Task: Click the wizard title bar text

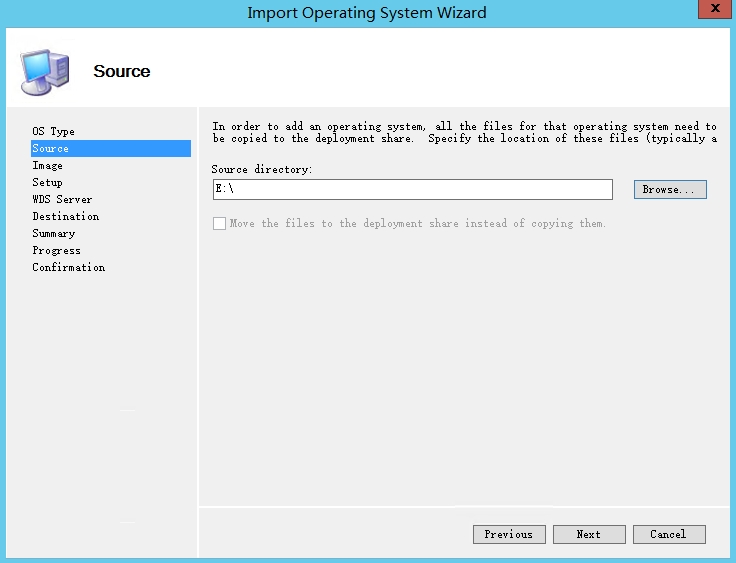Action: click(367, 12)
